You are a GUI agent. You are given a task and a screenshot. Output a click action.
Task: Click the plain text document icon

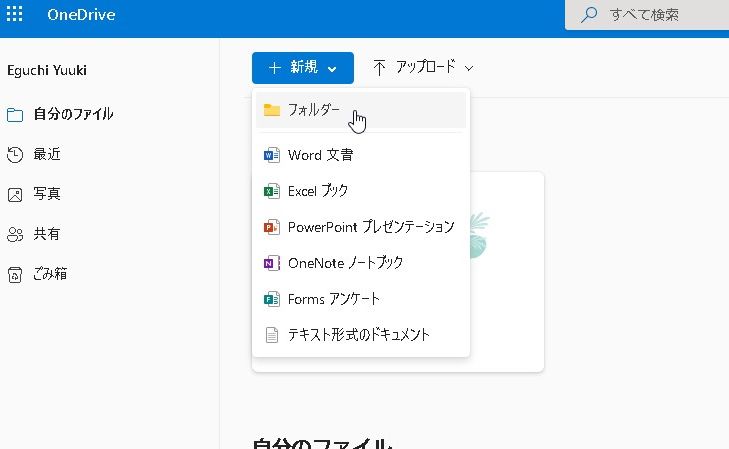tap(272, 335)
